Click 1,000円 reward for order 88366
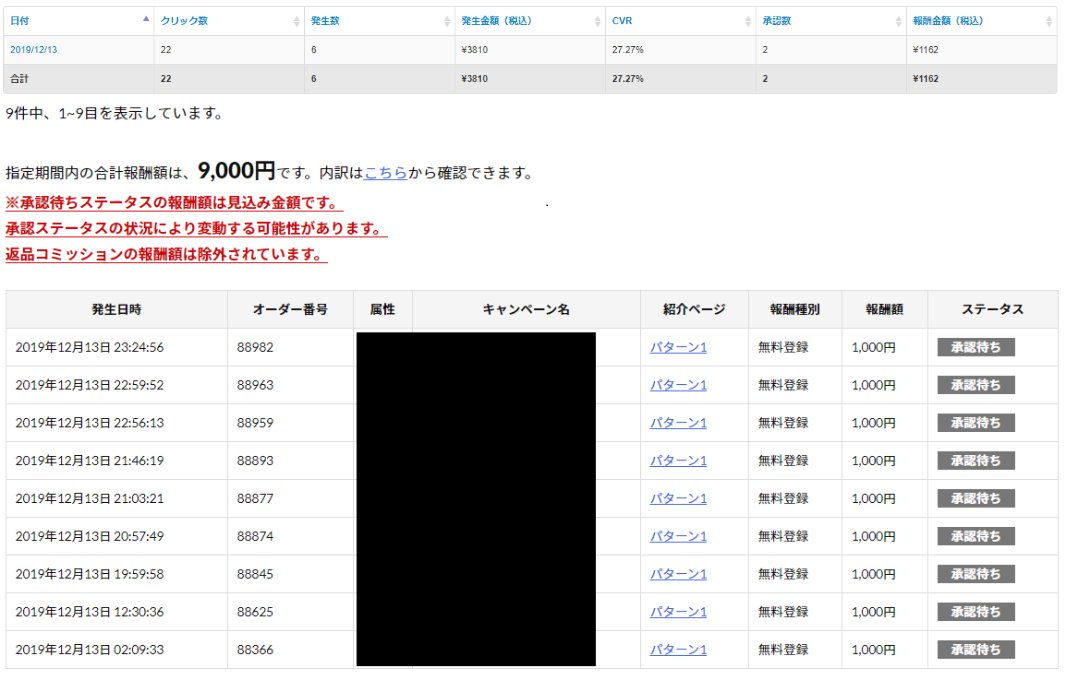Viewport: 1066px width, 680px height. coord(873,649)
